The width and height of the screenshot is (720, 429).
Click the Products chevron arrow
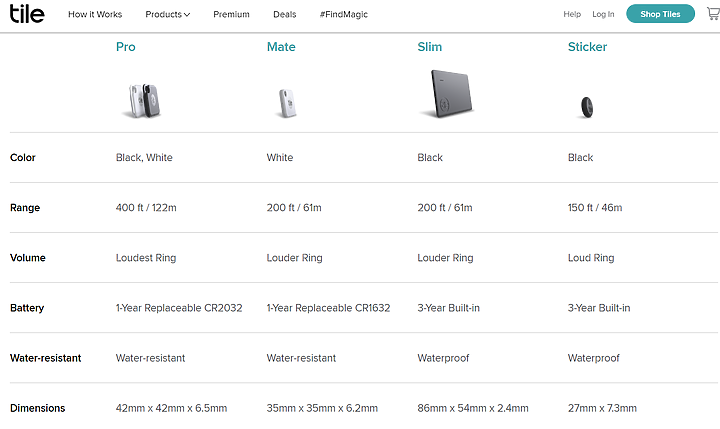187,15
